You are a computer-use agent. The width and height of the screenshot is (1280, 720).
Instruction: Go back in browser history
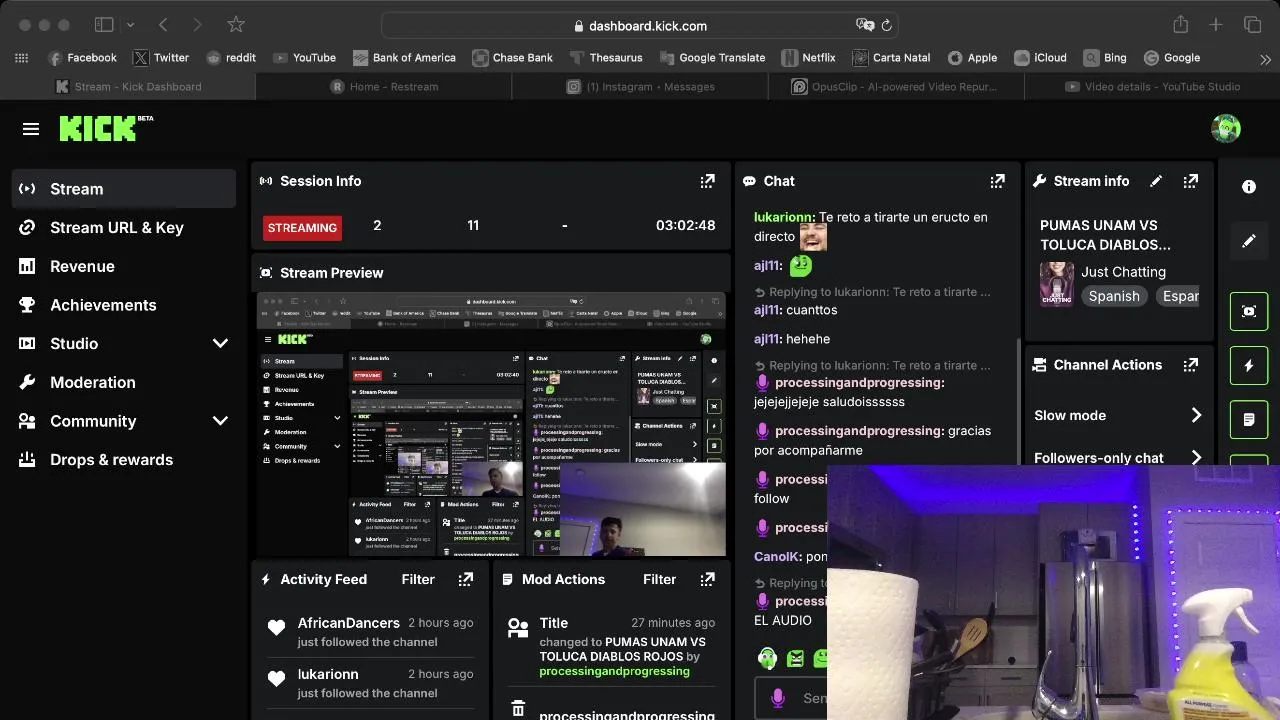[x=163, y=25]
